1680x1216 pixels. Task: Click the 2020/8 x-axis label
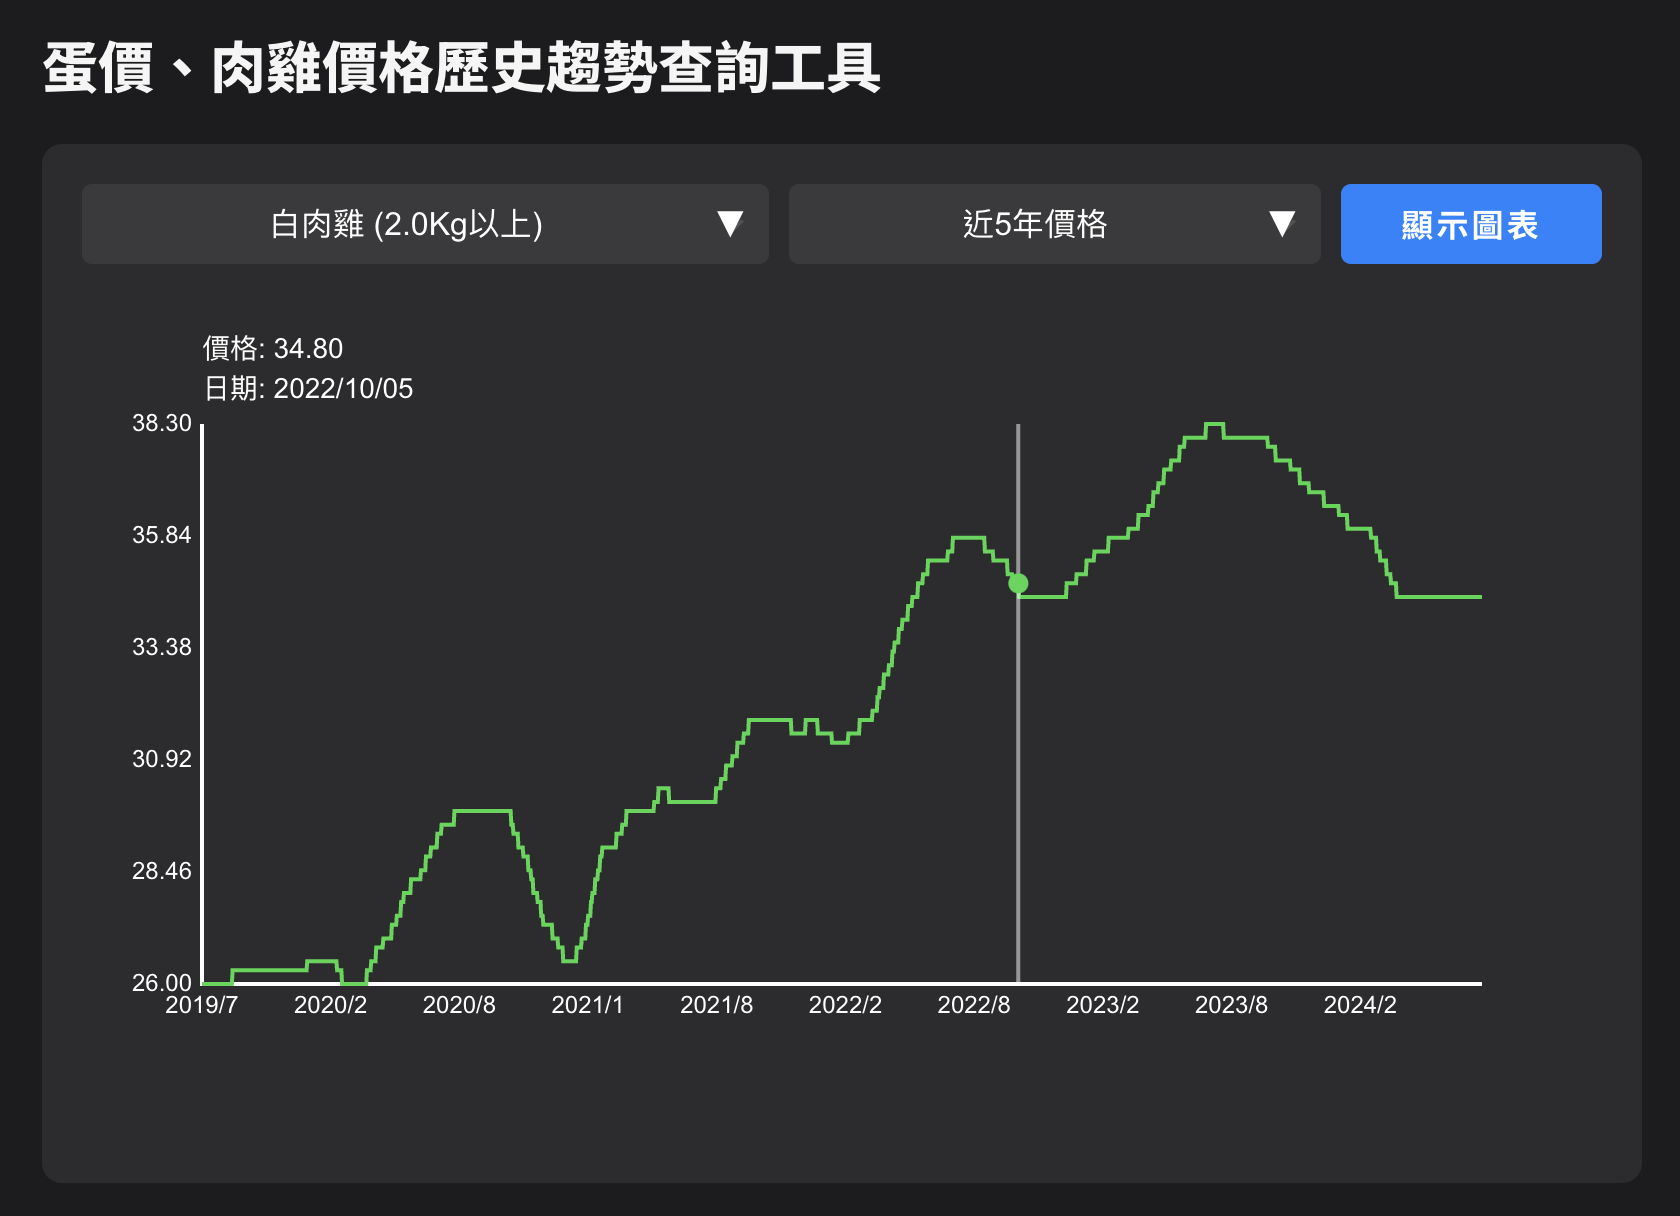pyautogui.click(x=459, y=1005)
